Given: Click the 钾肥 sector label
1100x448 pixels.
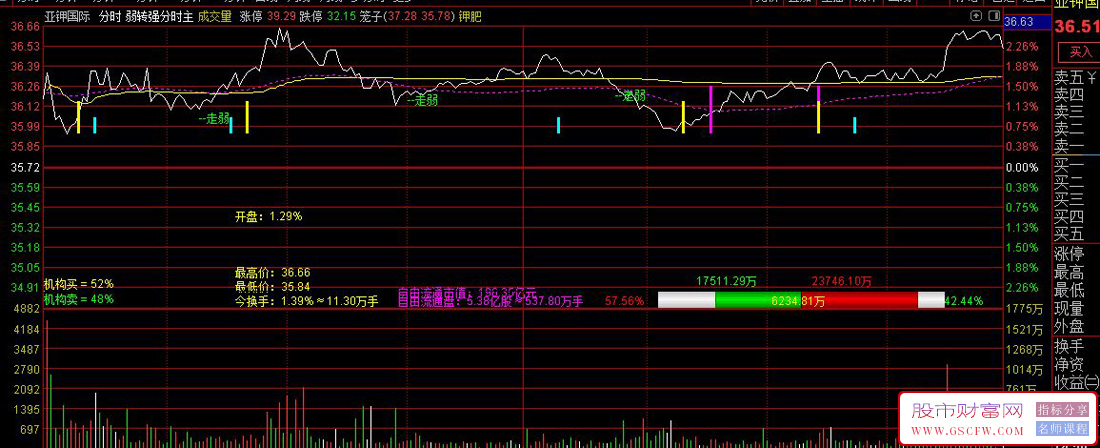Looking at the screenshot, I should (x=470, y=17).
